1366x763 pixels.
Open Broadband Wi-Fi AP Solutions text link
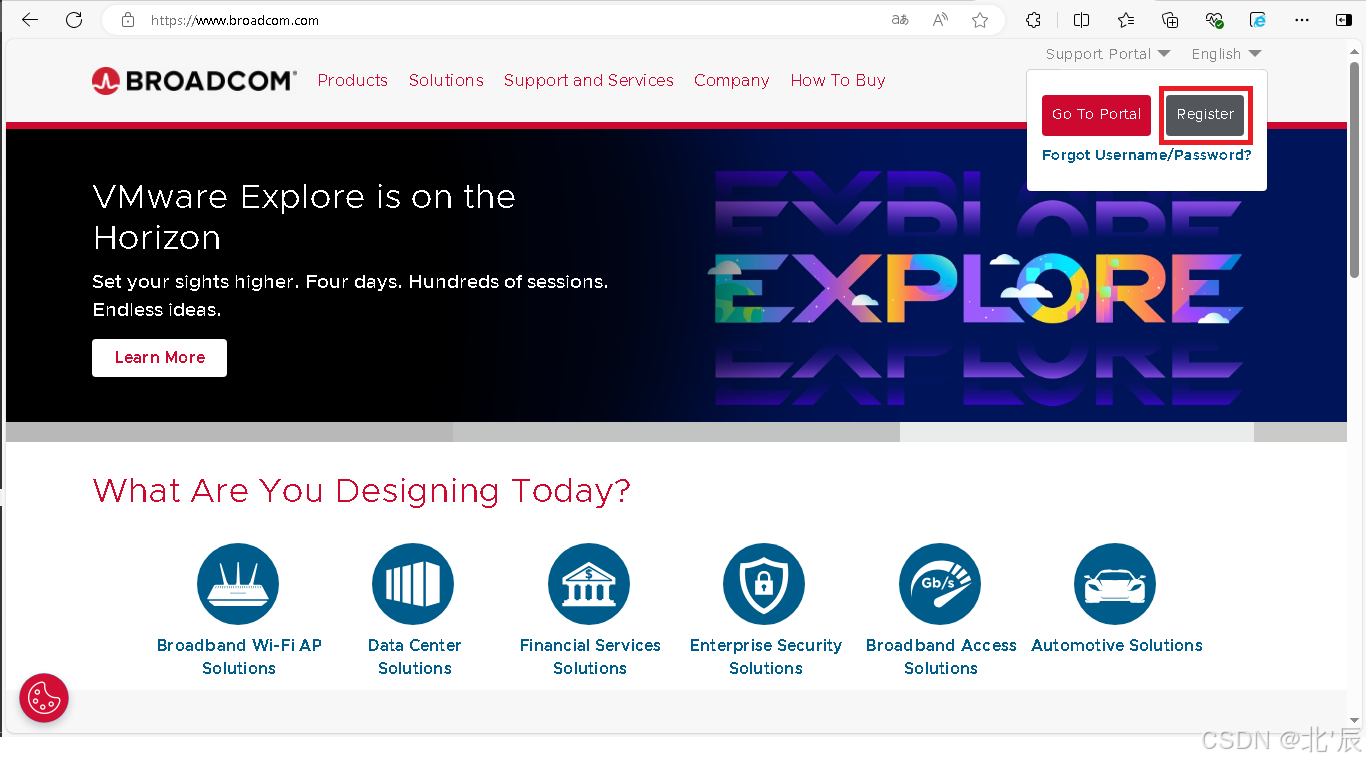coord(239,657)
